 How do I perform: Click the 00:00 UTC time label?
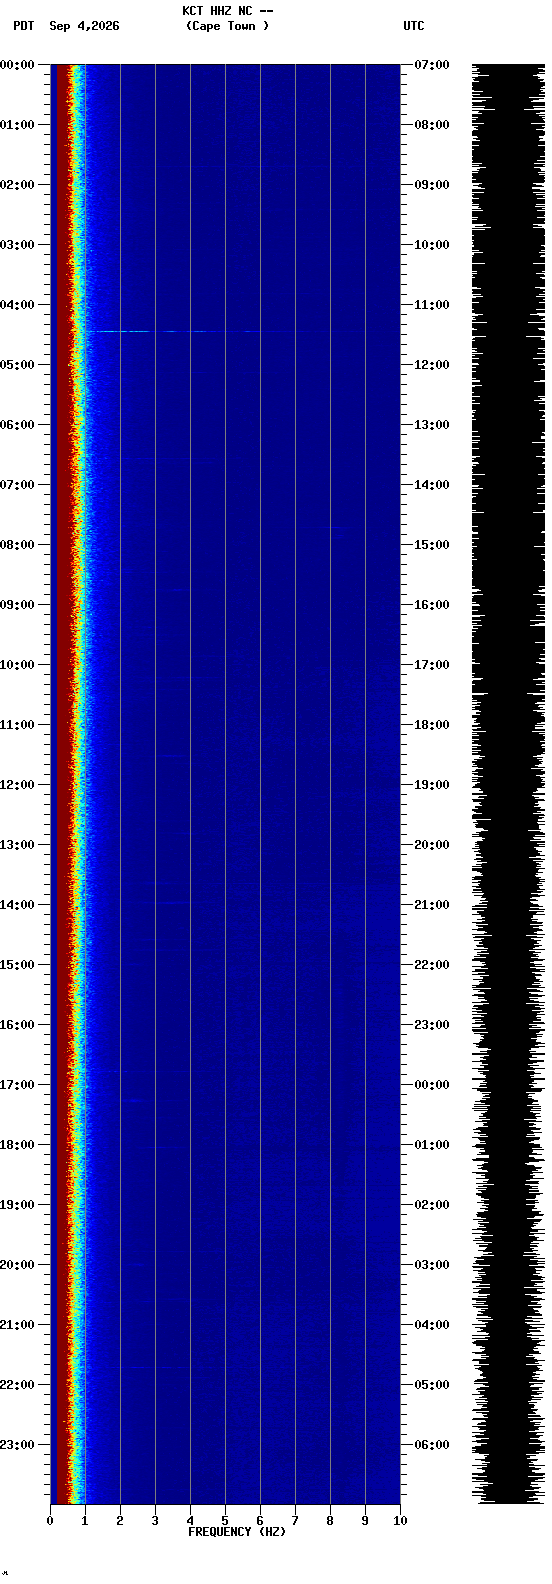432,1085
